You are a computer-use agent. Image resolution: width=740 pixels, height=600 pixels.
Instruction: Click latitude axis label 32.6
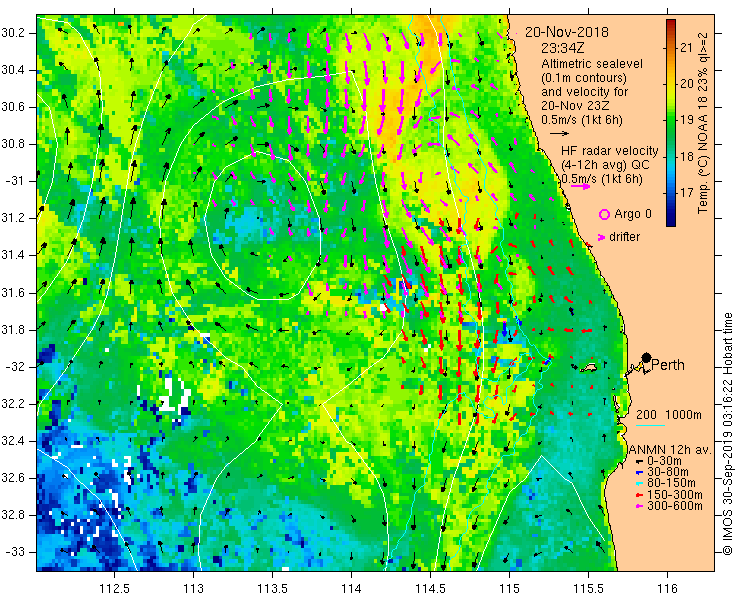pos(13,478)
